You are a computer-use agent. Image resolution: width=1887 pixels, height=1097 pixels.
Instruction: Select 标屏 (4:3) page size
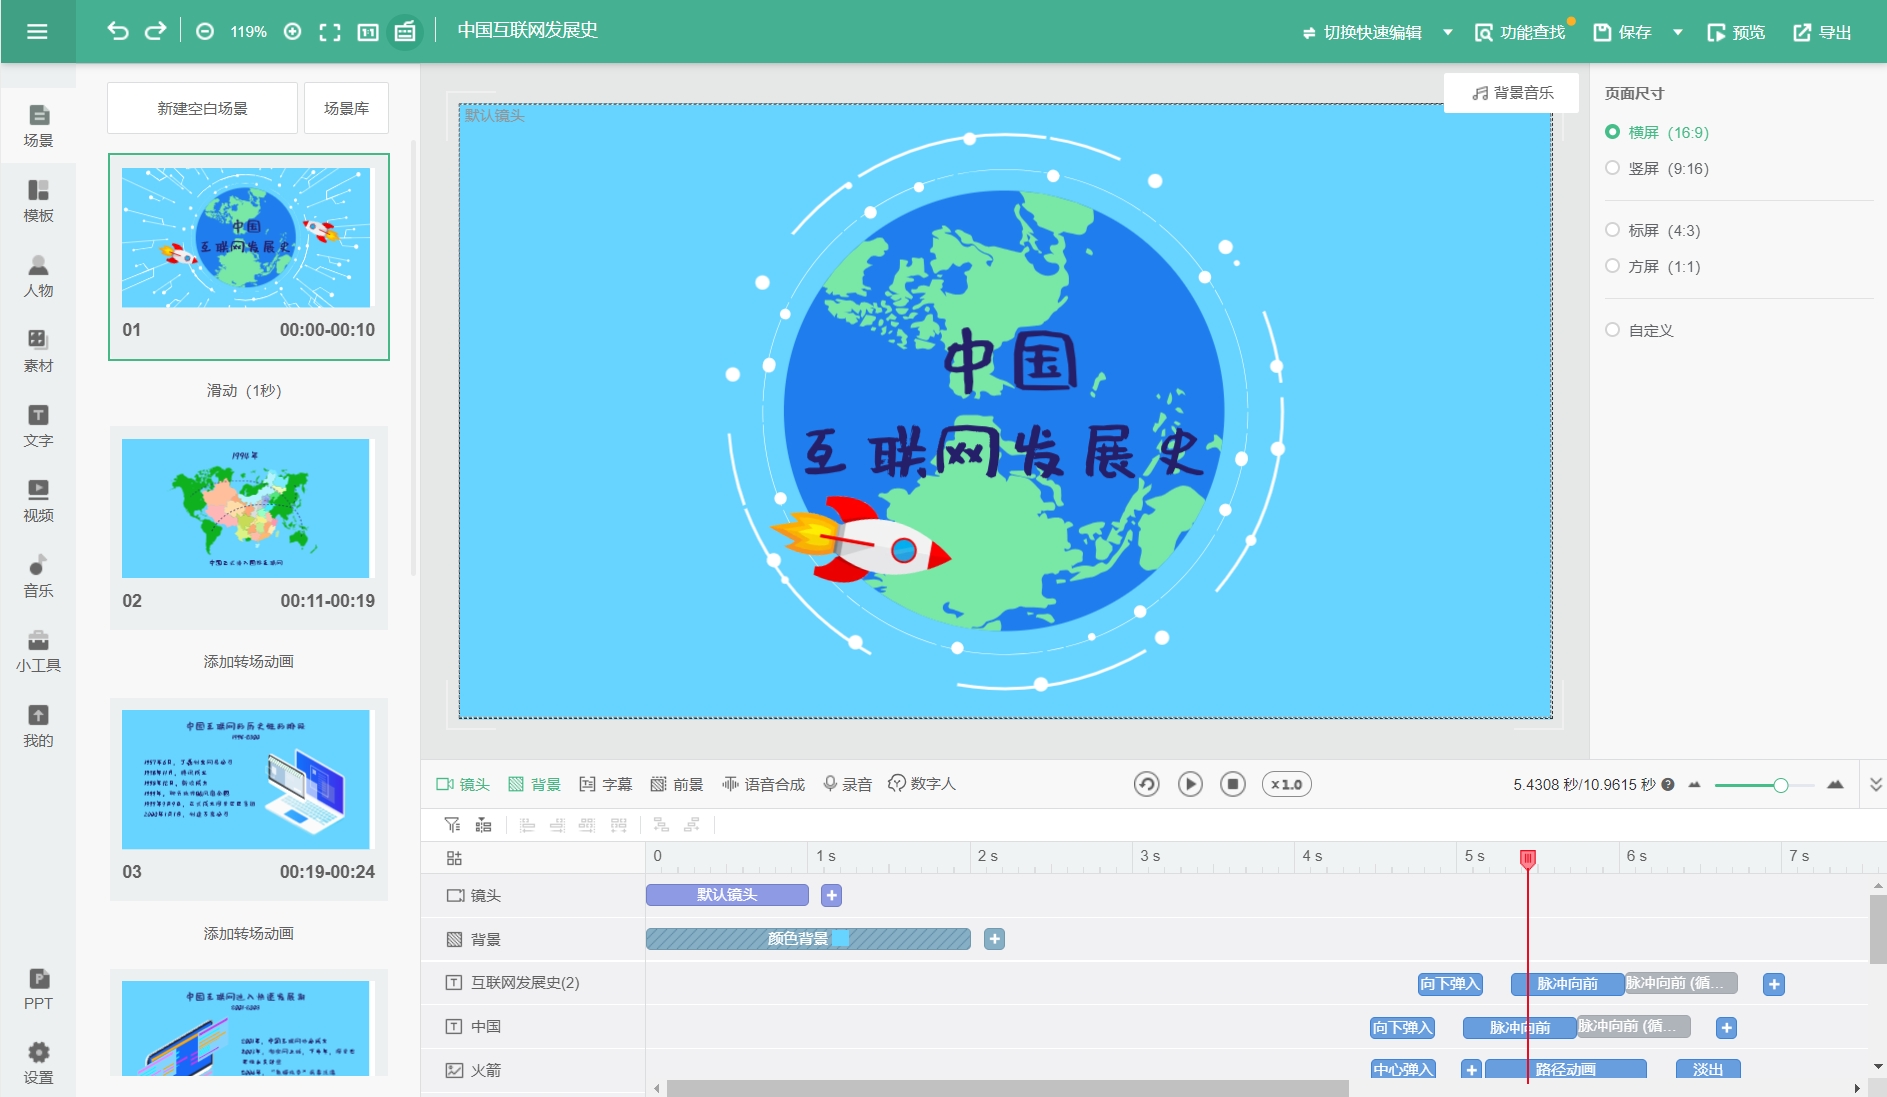(x=1653, y=230)
